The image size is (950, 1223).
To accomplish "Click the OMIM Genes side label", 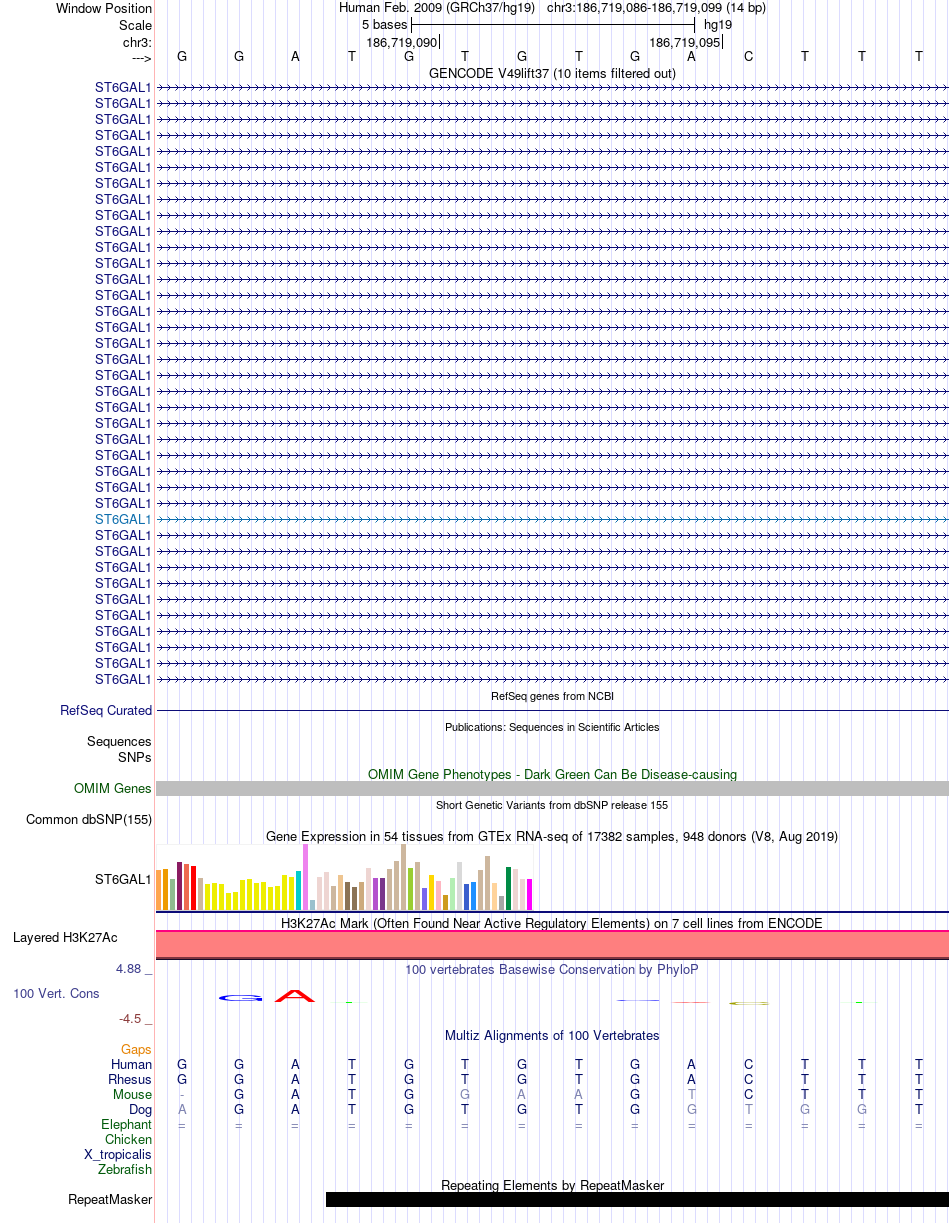I will (113, 789).
